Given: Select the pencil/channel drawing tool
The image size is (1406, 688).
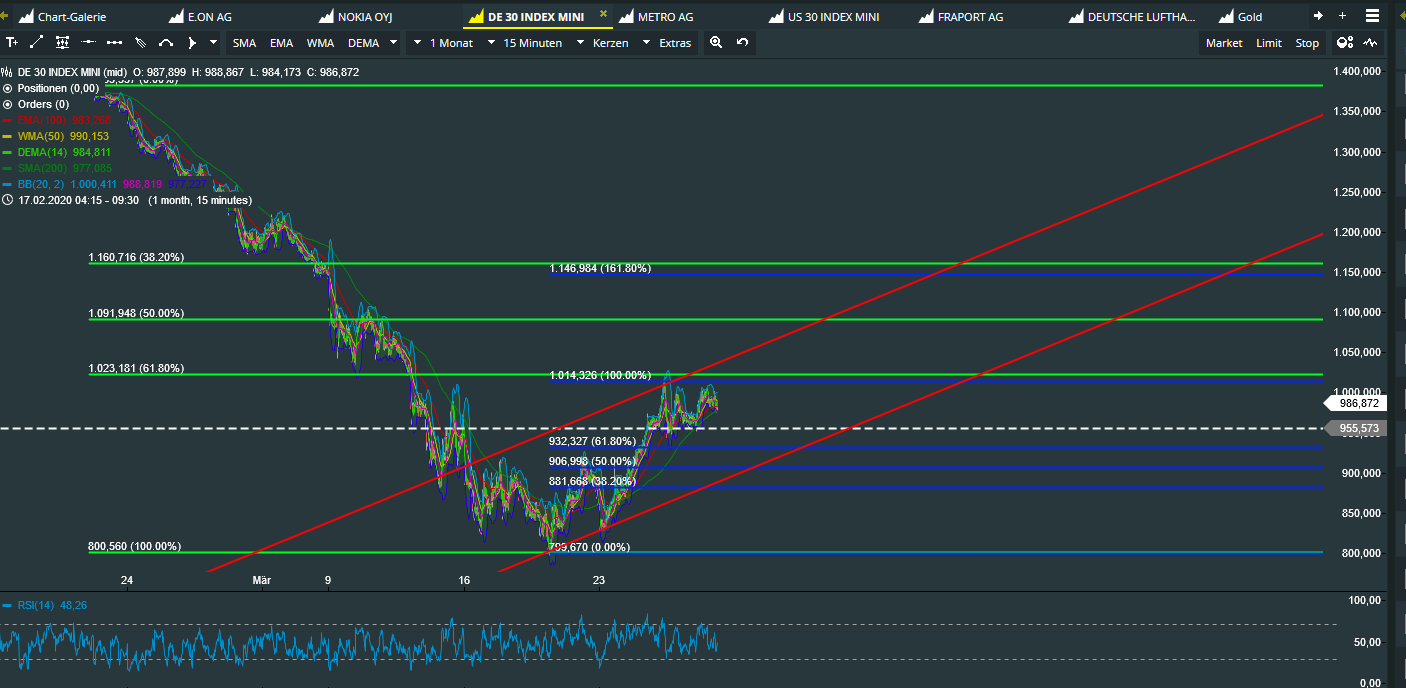Looking at the screenshot, I should (x=140, y=42).
